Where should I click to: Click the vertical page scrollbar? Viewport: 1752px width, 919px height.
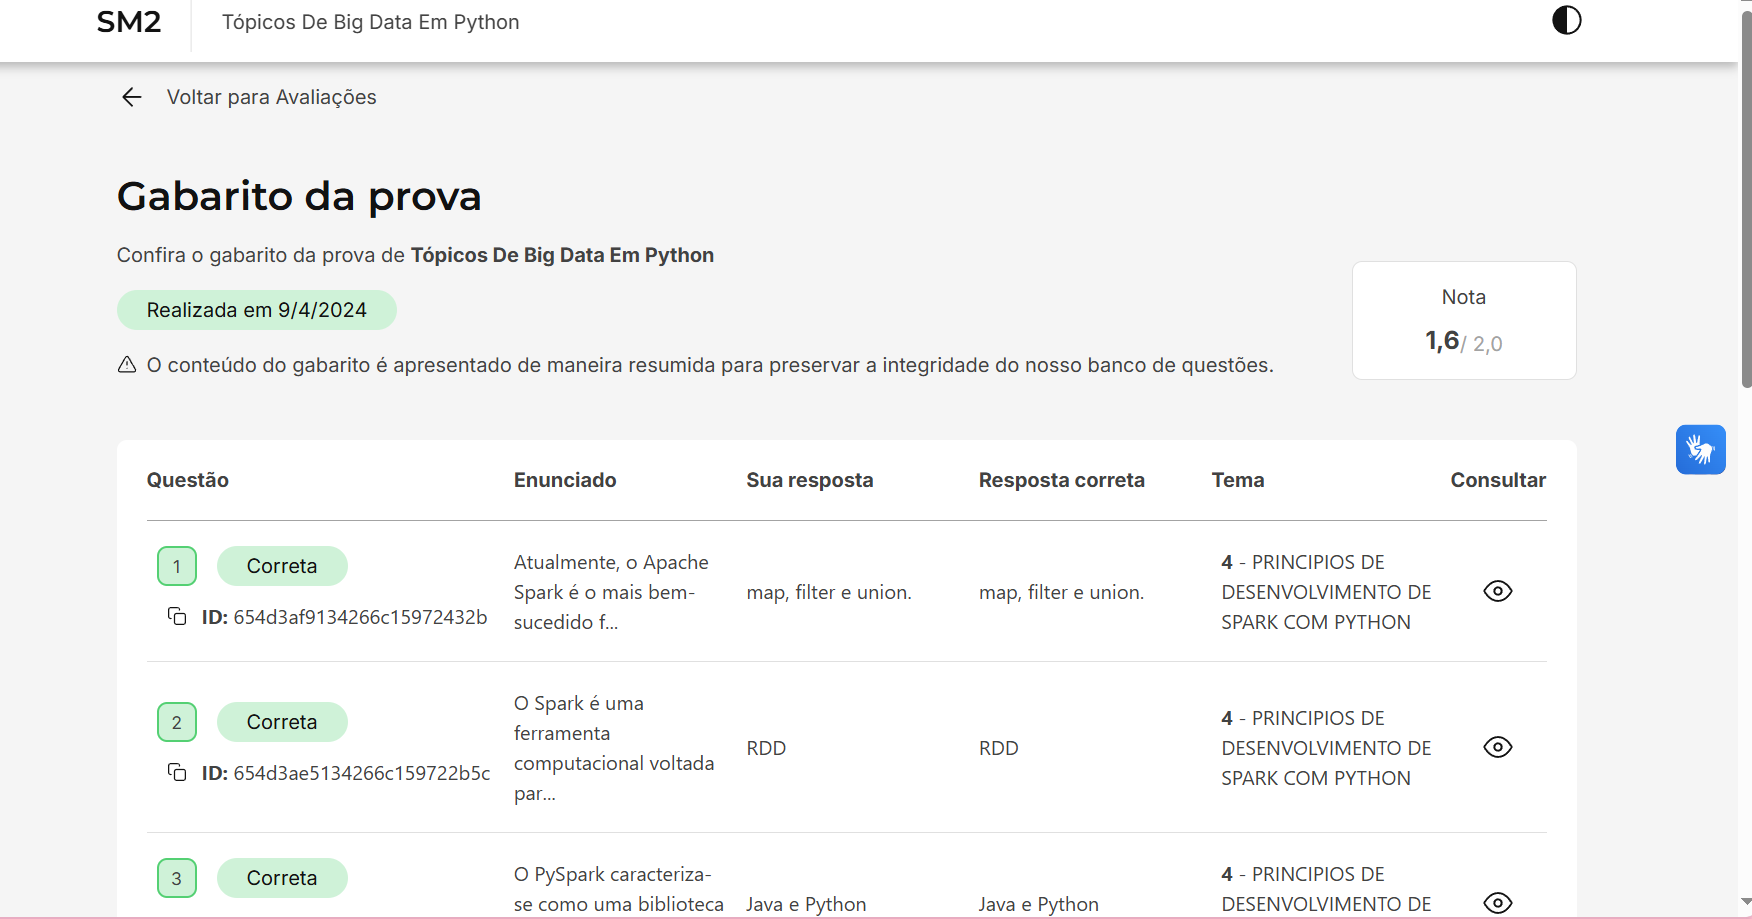(1746, 200)
